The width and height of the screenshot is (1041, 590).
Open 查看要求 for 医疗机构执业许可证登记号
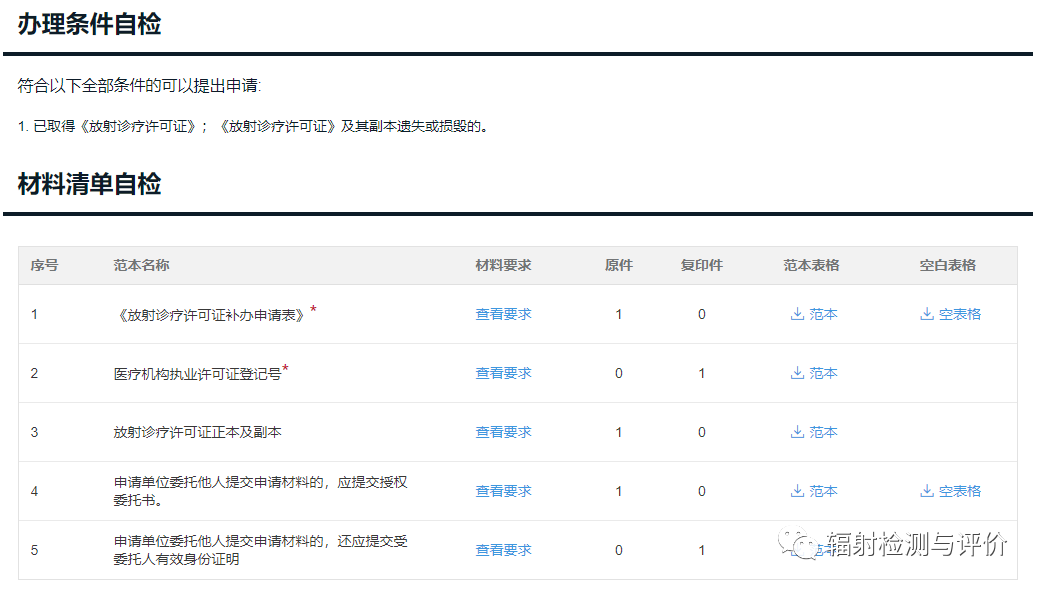(x=503, y=372)
